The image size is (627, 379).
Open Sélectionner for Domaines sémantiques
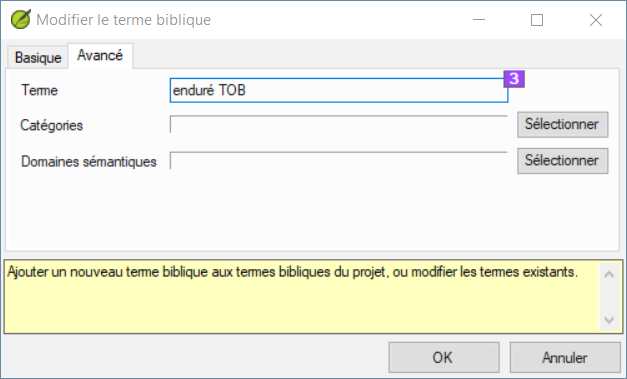563,161
